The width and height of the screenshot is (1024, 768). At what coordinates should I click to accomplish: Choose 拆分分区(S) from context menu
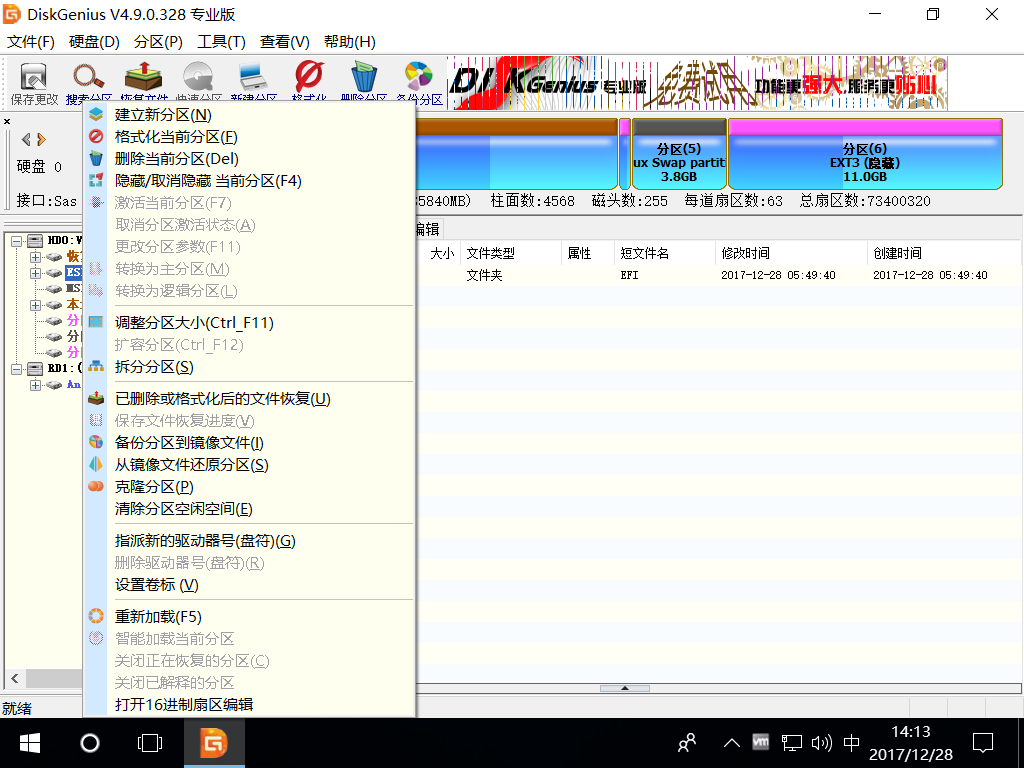(249, 367)
